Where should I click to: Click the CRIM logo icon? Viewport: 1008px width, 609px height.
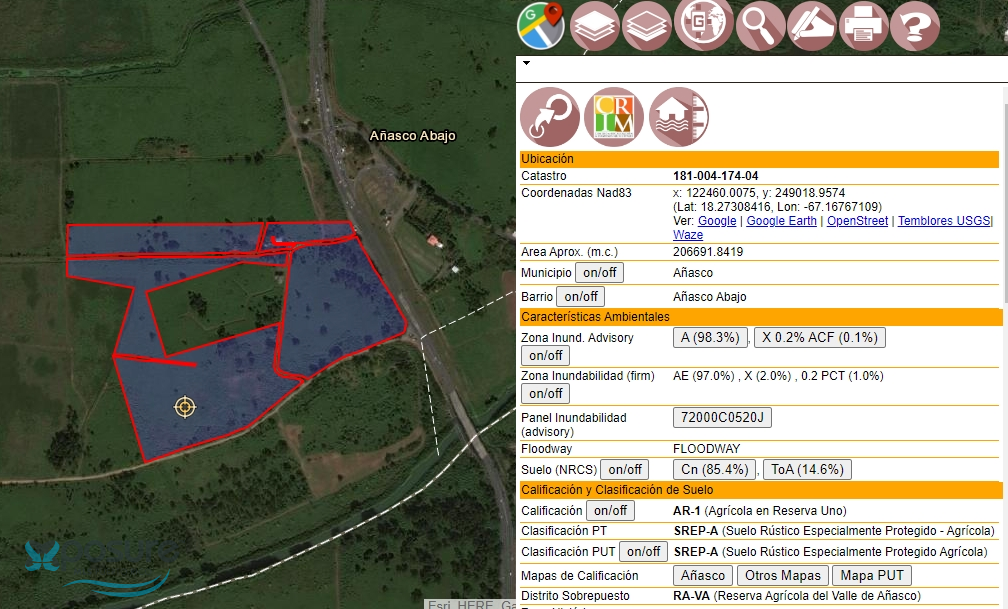[614, 117]
